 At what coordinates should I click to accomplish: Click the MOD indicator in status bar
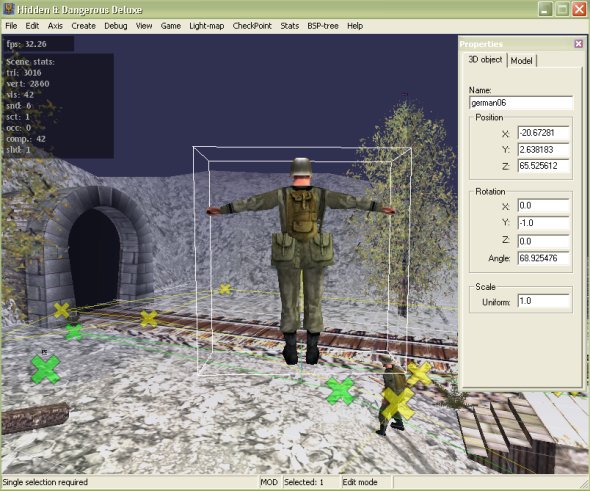[x=269, y=482]
